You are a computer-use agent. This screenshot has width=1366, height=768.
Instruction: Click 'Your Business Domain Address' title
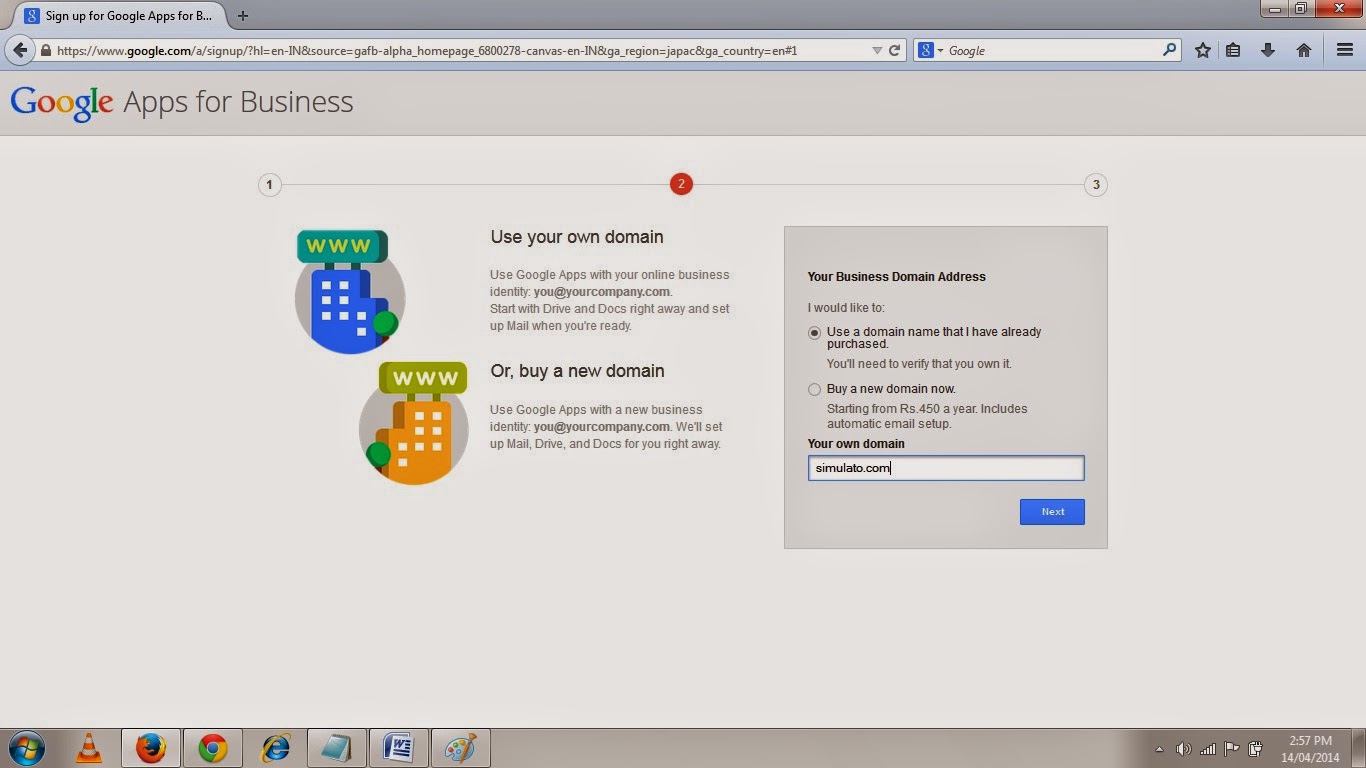[x=896, y=277]
